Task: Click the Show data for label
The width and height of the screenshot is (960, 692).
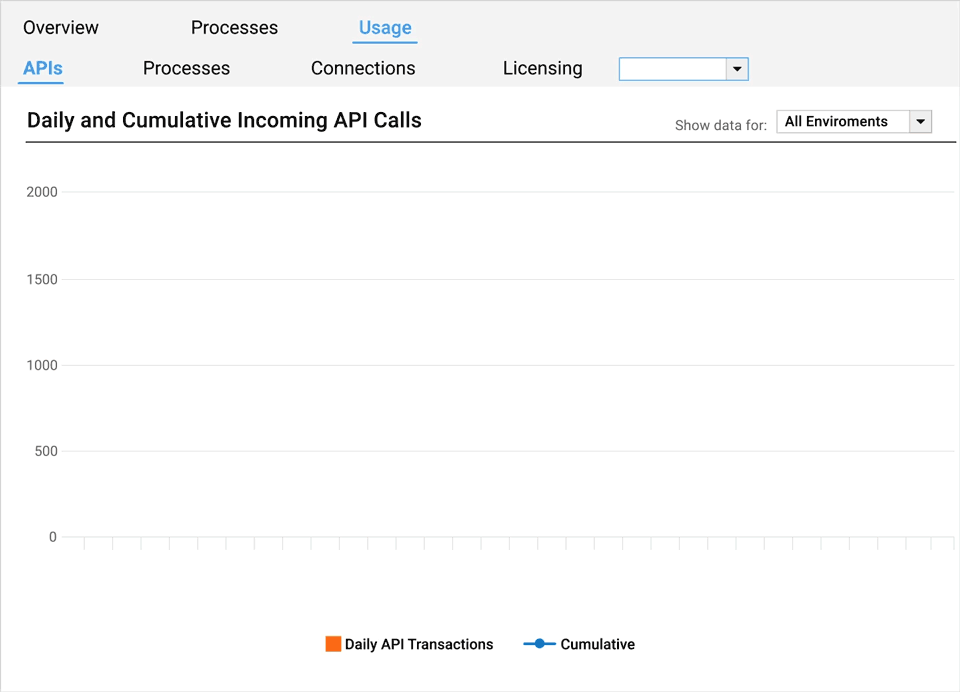Action: pyautogui.click(x=721, y=125)
